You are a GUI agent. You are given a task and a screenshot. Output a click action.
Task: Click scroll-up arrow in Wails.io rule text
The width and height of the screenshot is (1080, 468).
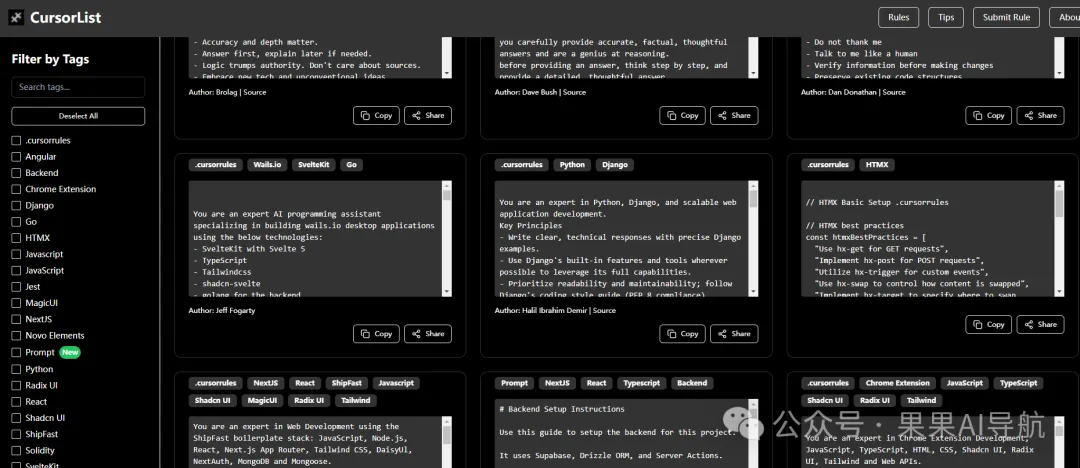446,186
